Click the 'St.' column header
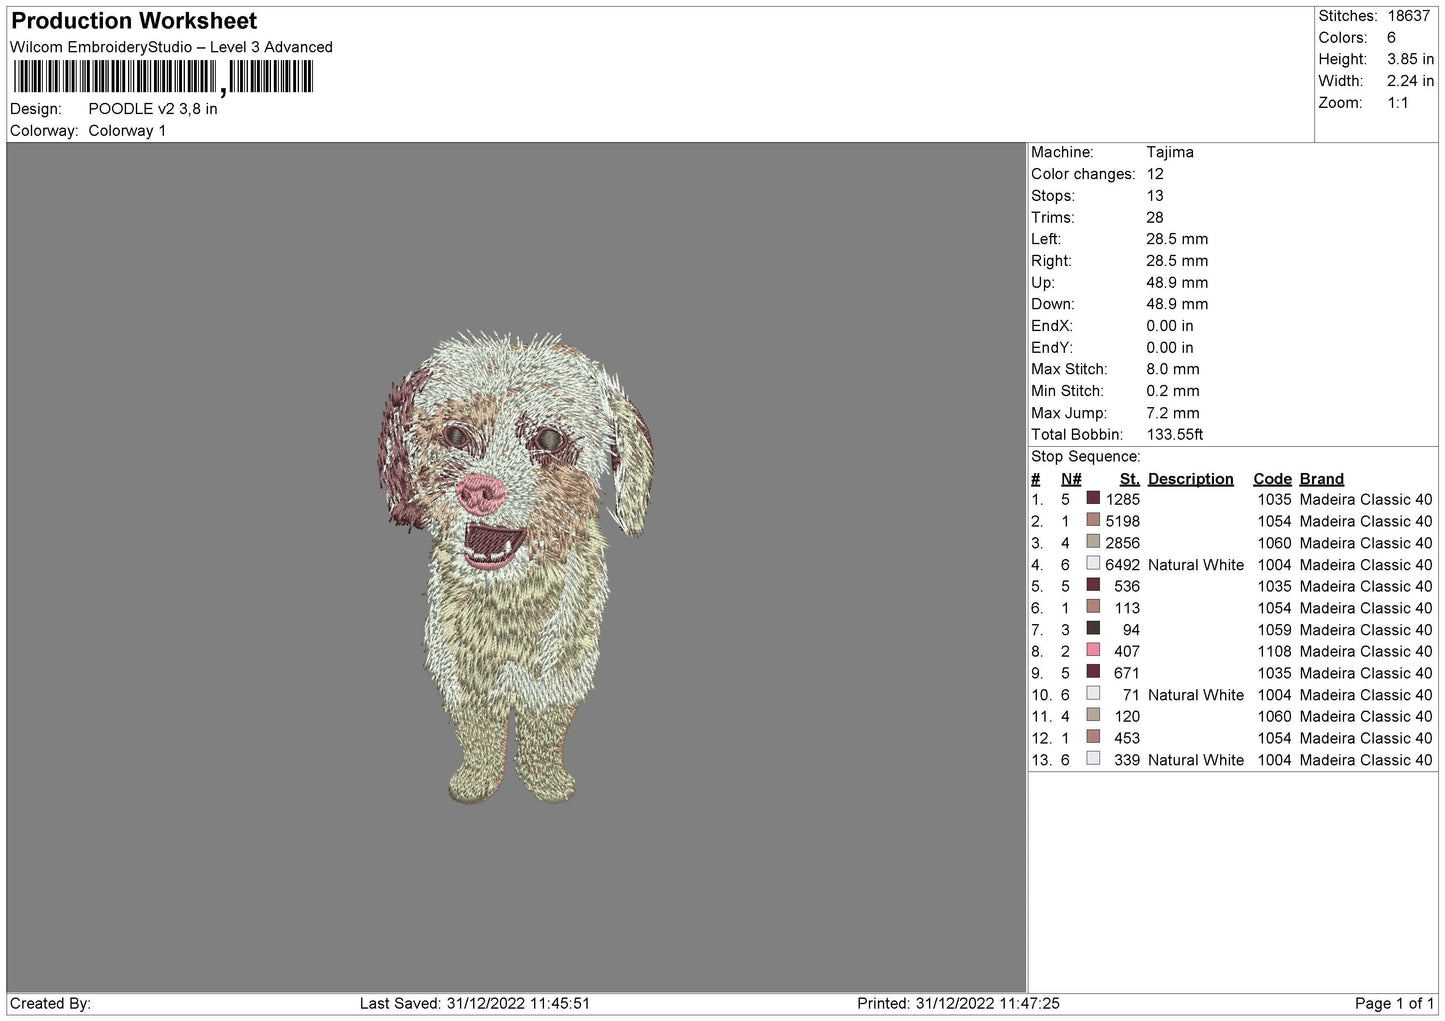 [1130, 479]
